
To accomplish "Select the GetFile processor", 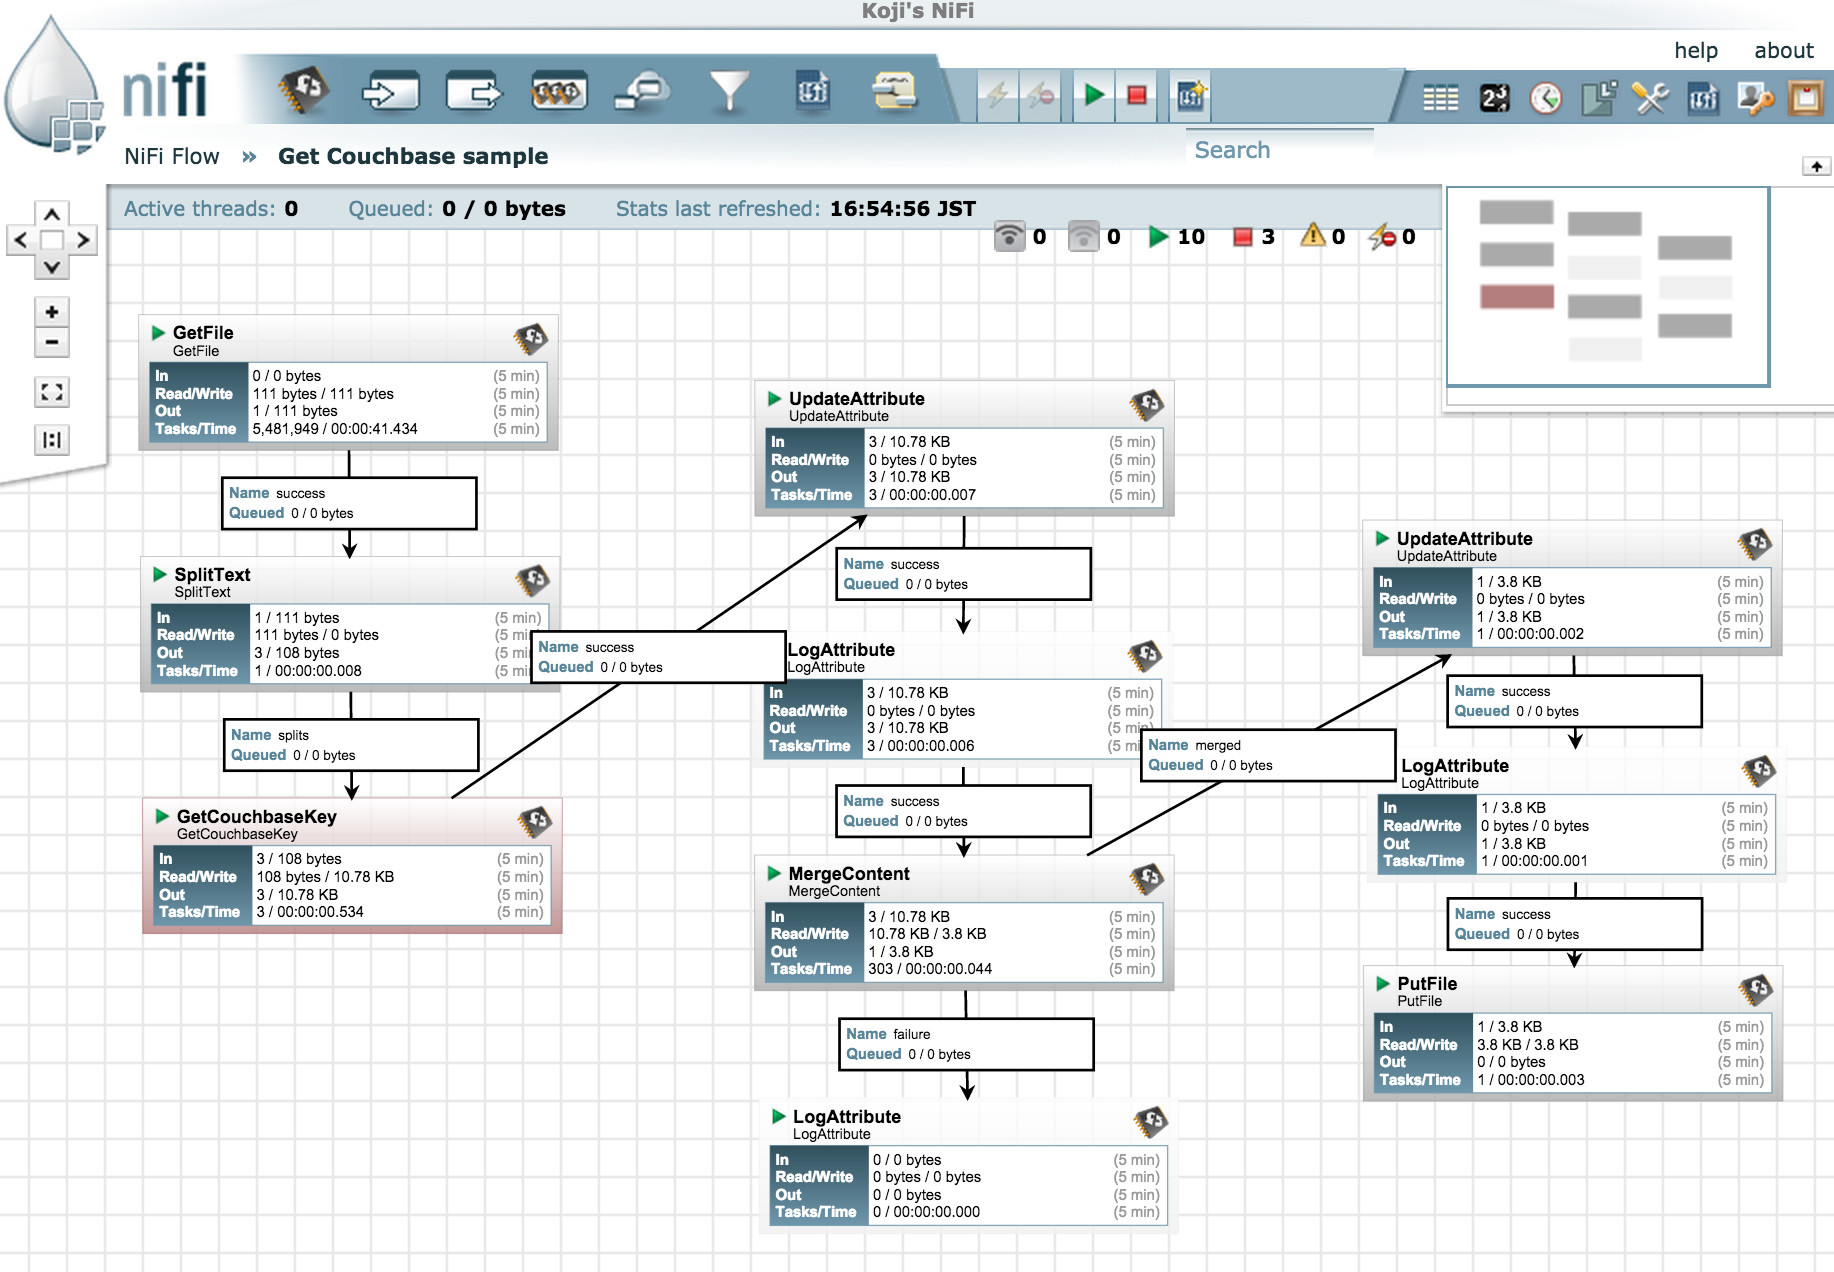I will (x=348, y=383).
